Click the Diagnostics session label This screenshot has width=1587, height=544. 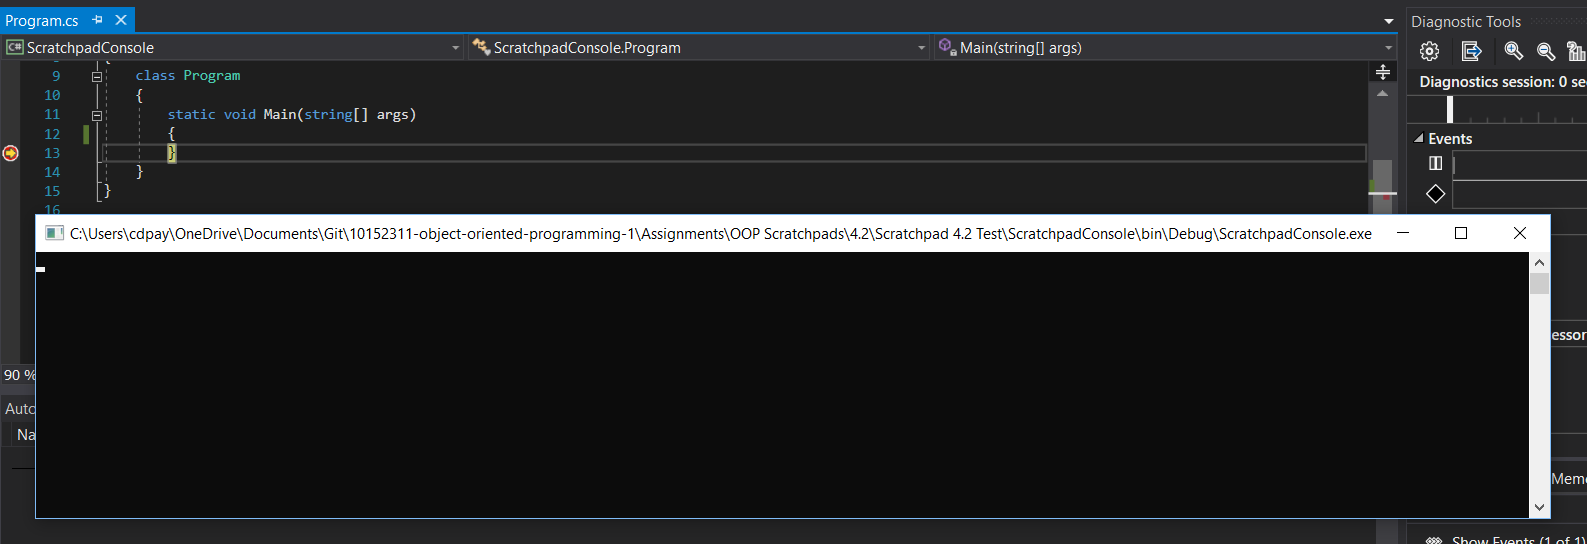(x=1502, y=82)
